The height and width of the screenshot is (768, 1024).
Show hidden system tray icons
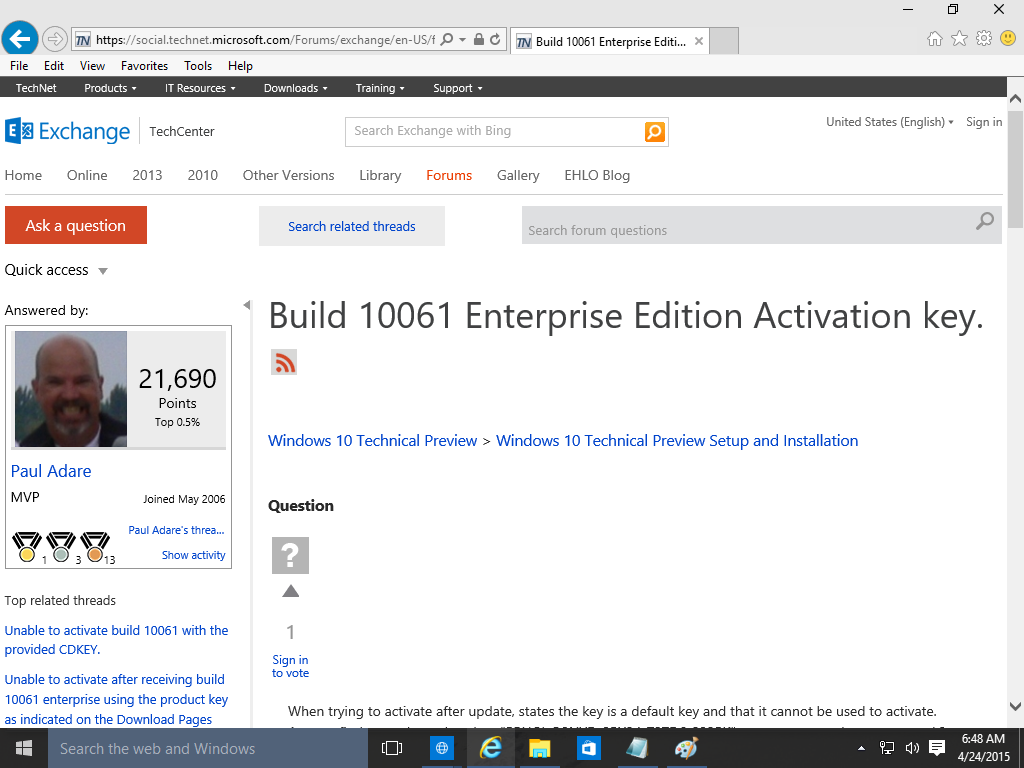(x=861, y=748)
